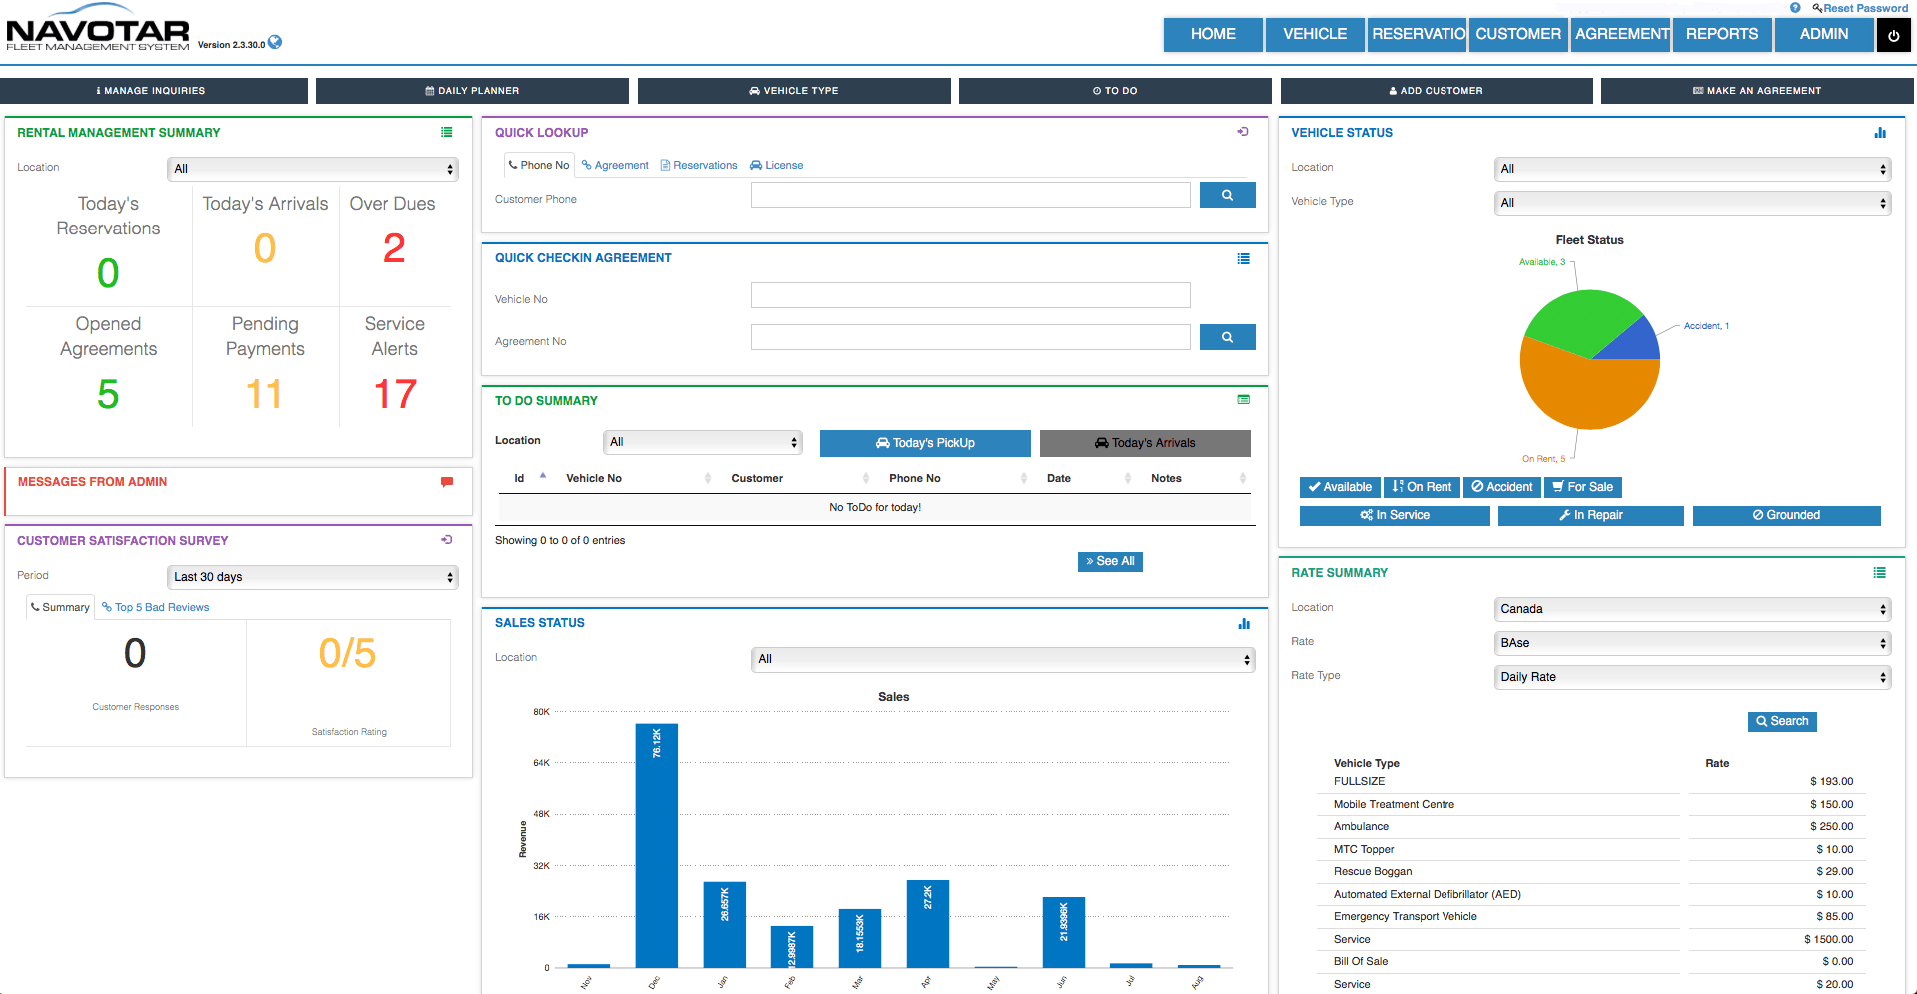Click the magnifier to search customer phone
1917x994 pixels.
pyautogui.click(x=1227, y=194)
